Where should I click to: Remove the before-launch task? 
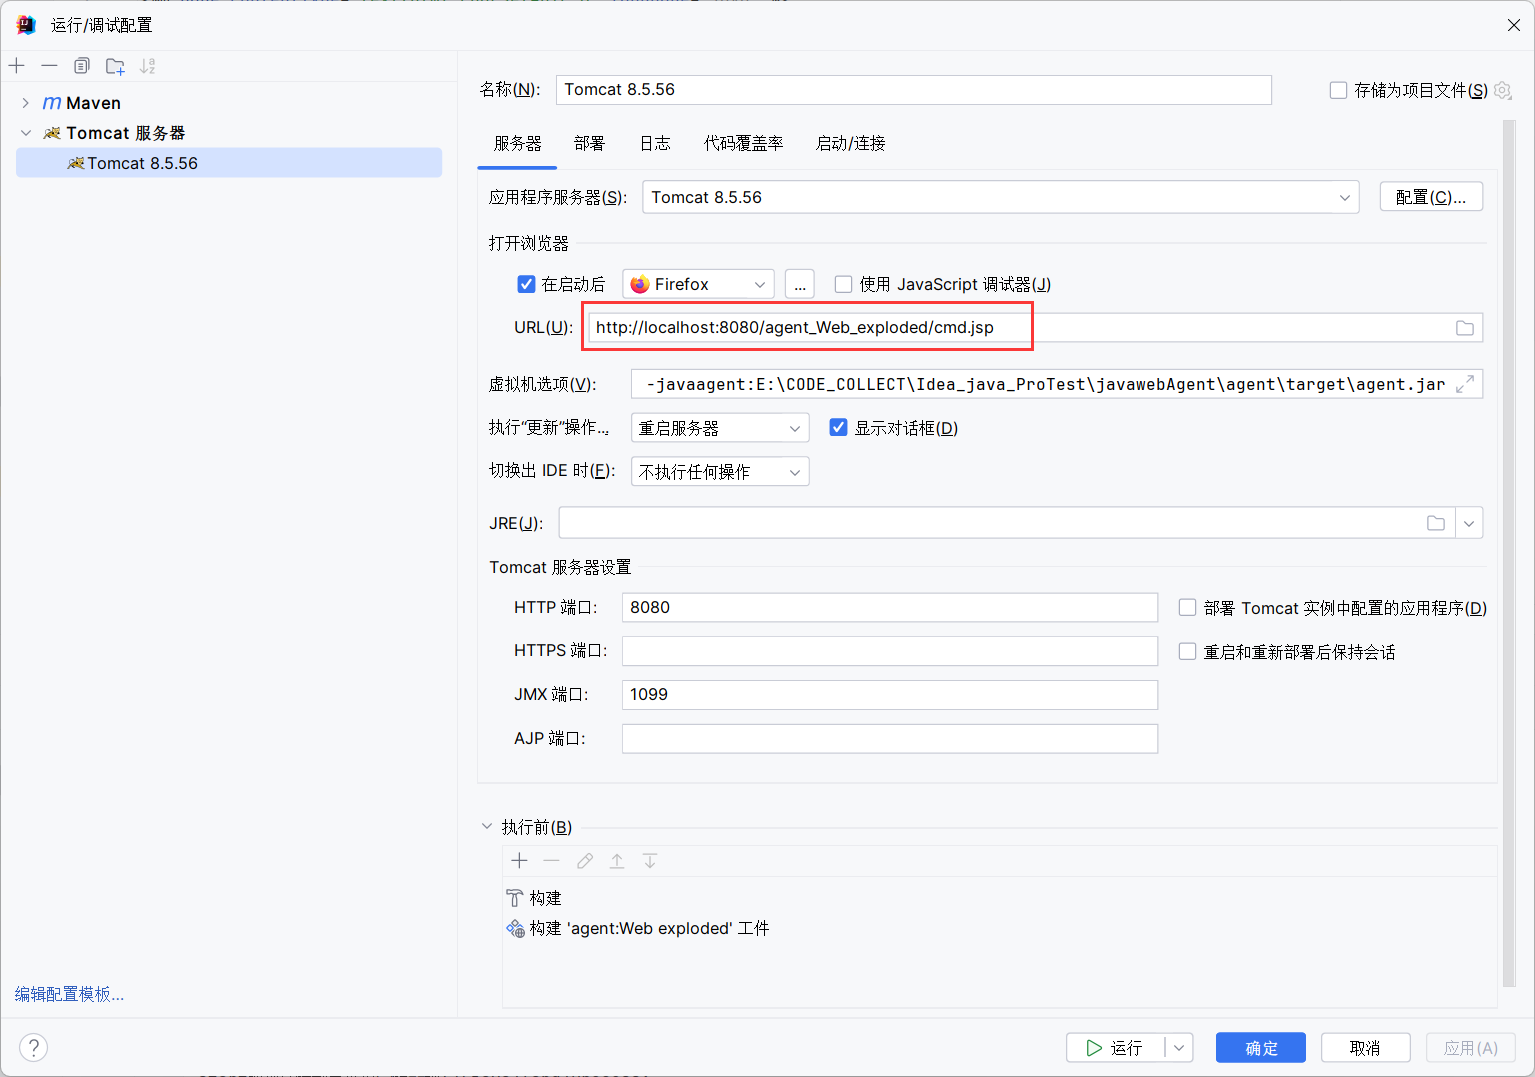(x=551, y=861)
